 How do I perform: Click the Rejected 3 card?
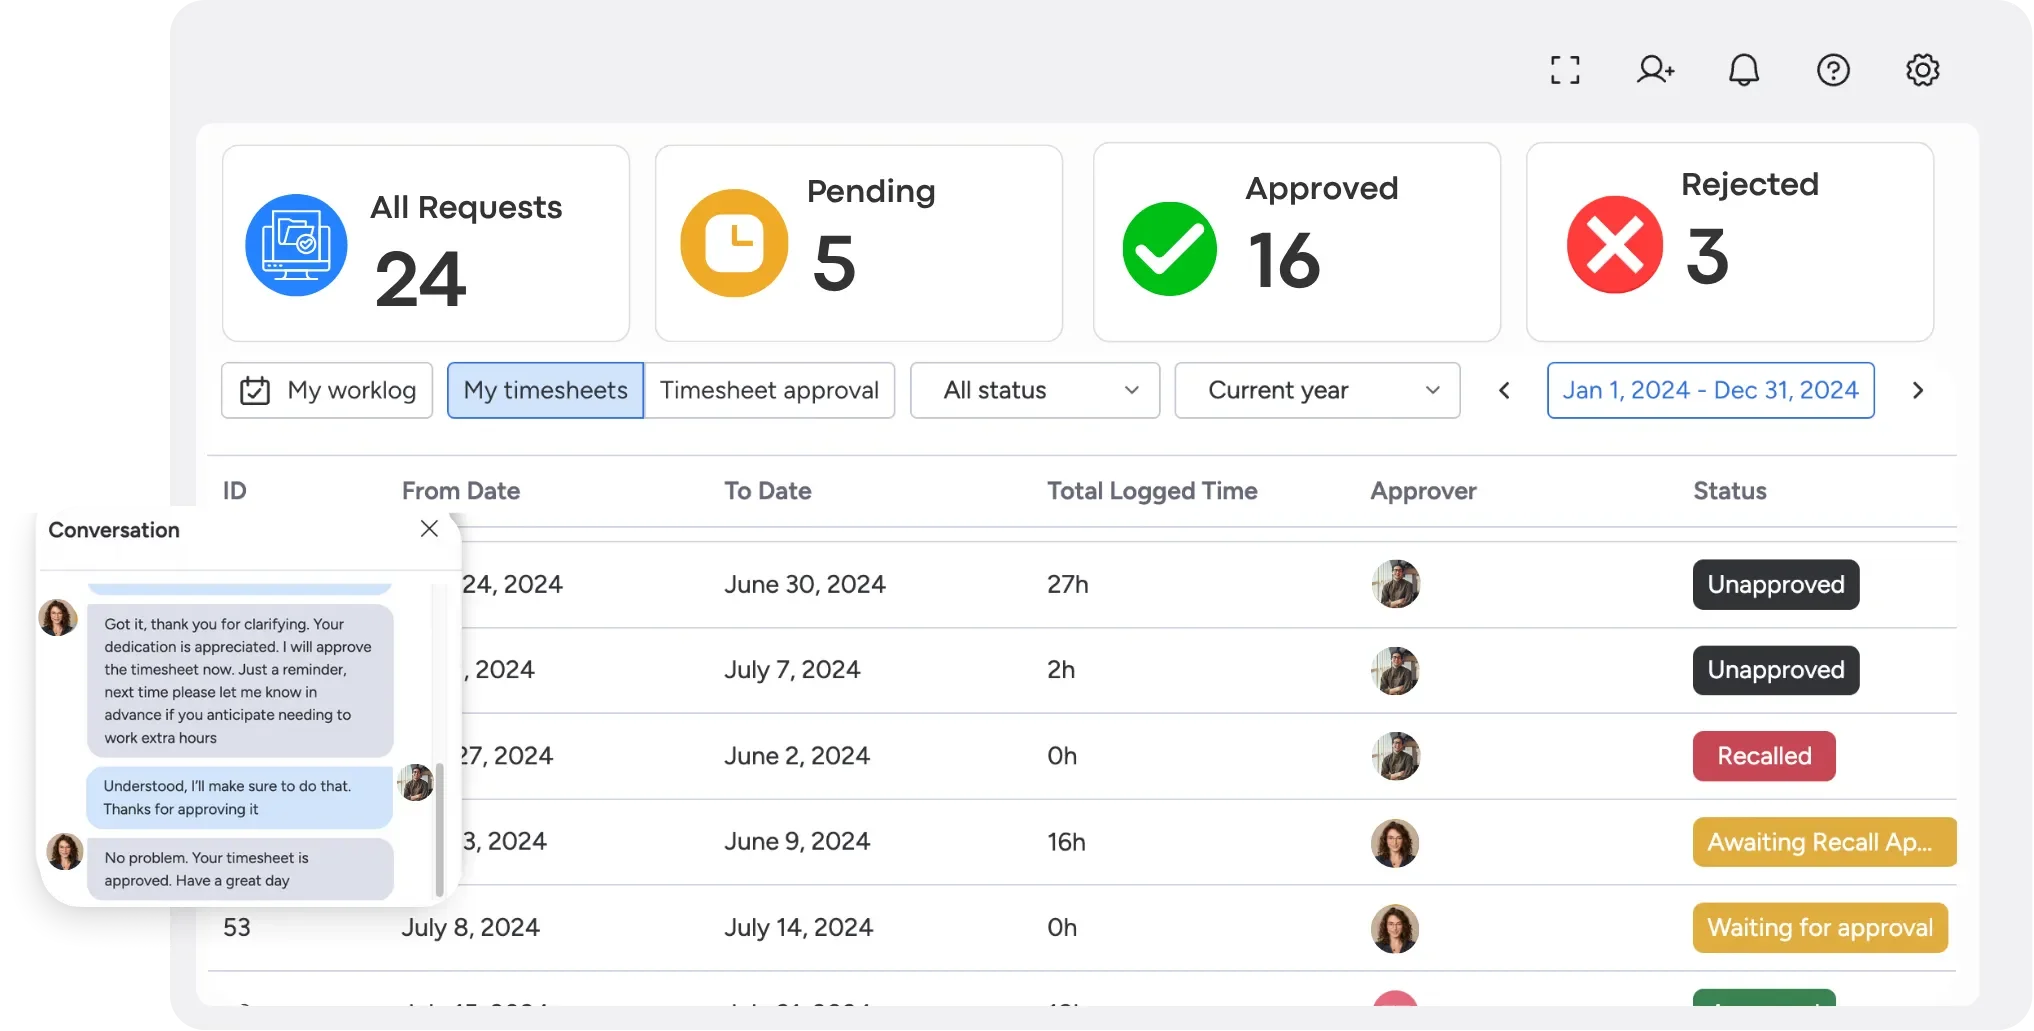[1730, 242]
